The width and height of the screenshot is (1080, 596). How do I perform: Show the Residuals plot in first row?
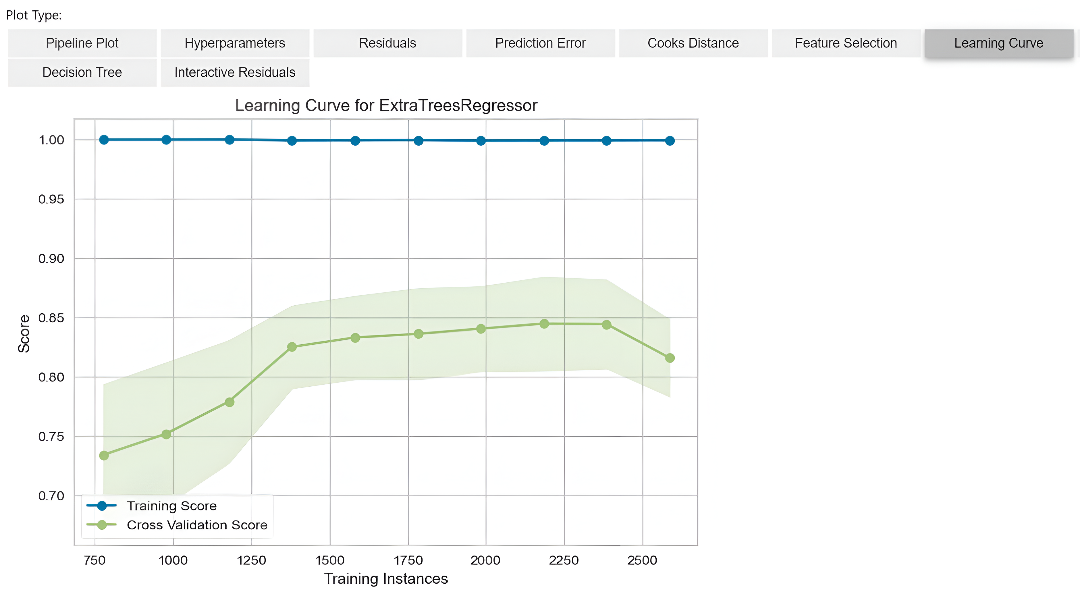[x=388, y=43]
